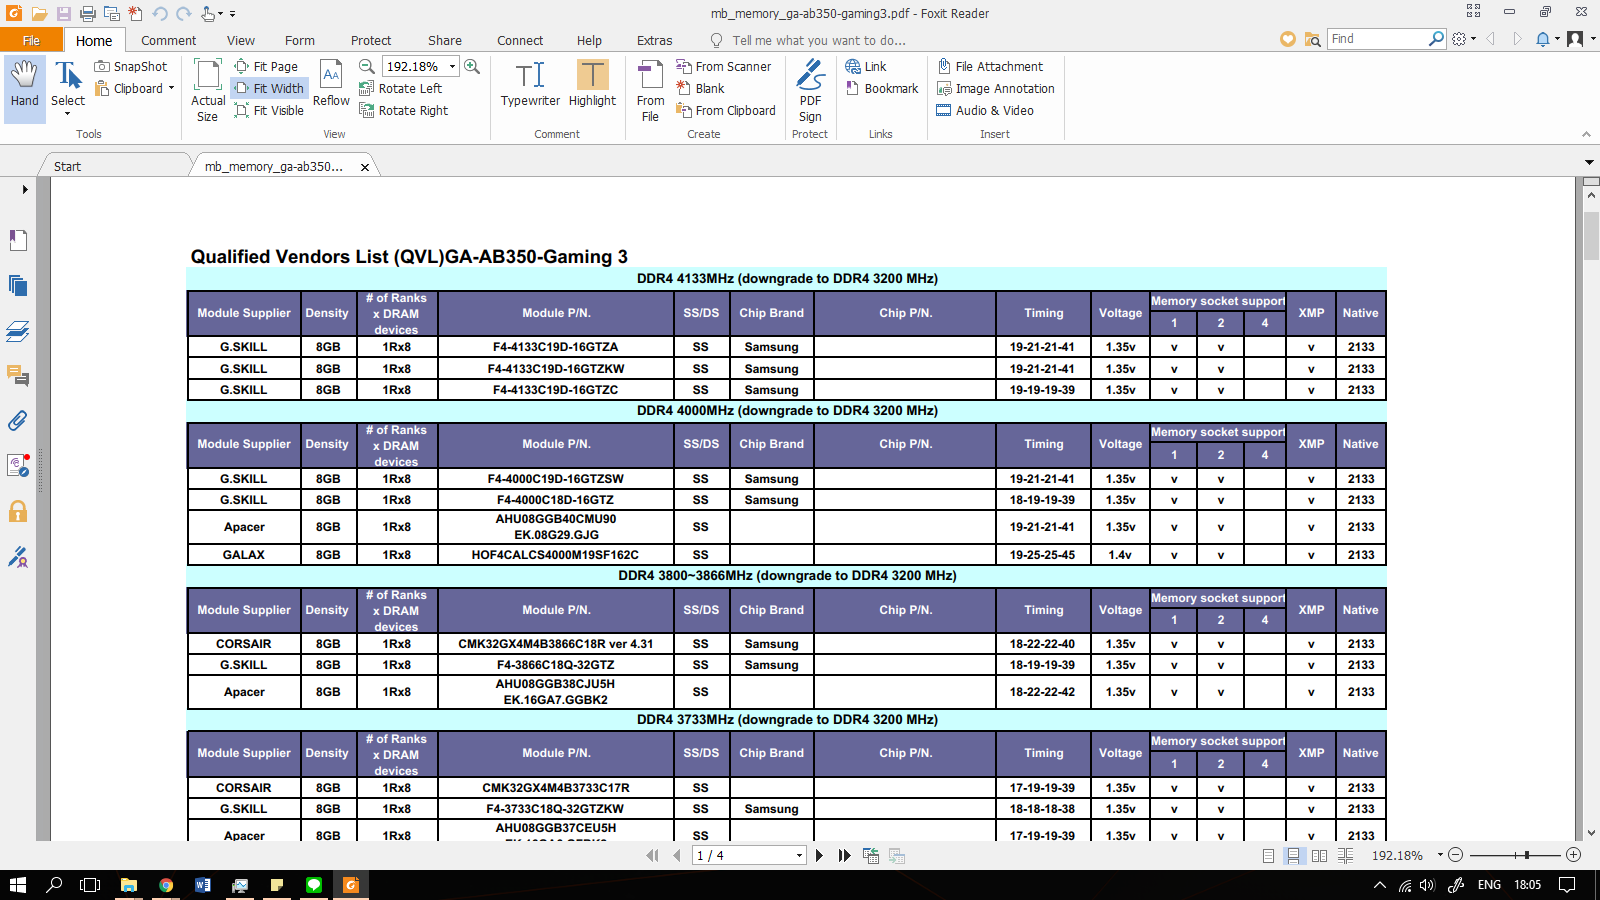Insert Audio & Video
Viewport: 1600px width, 900px height.
(x=985, y=110)
